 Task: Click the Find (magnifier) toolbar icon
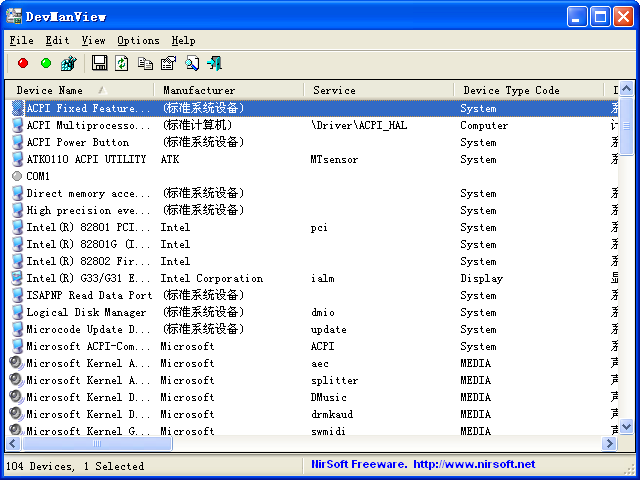(192, 63)
